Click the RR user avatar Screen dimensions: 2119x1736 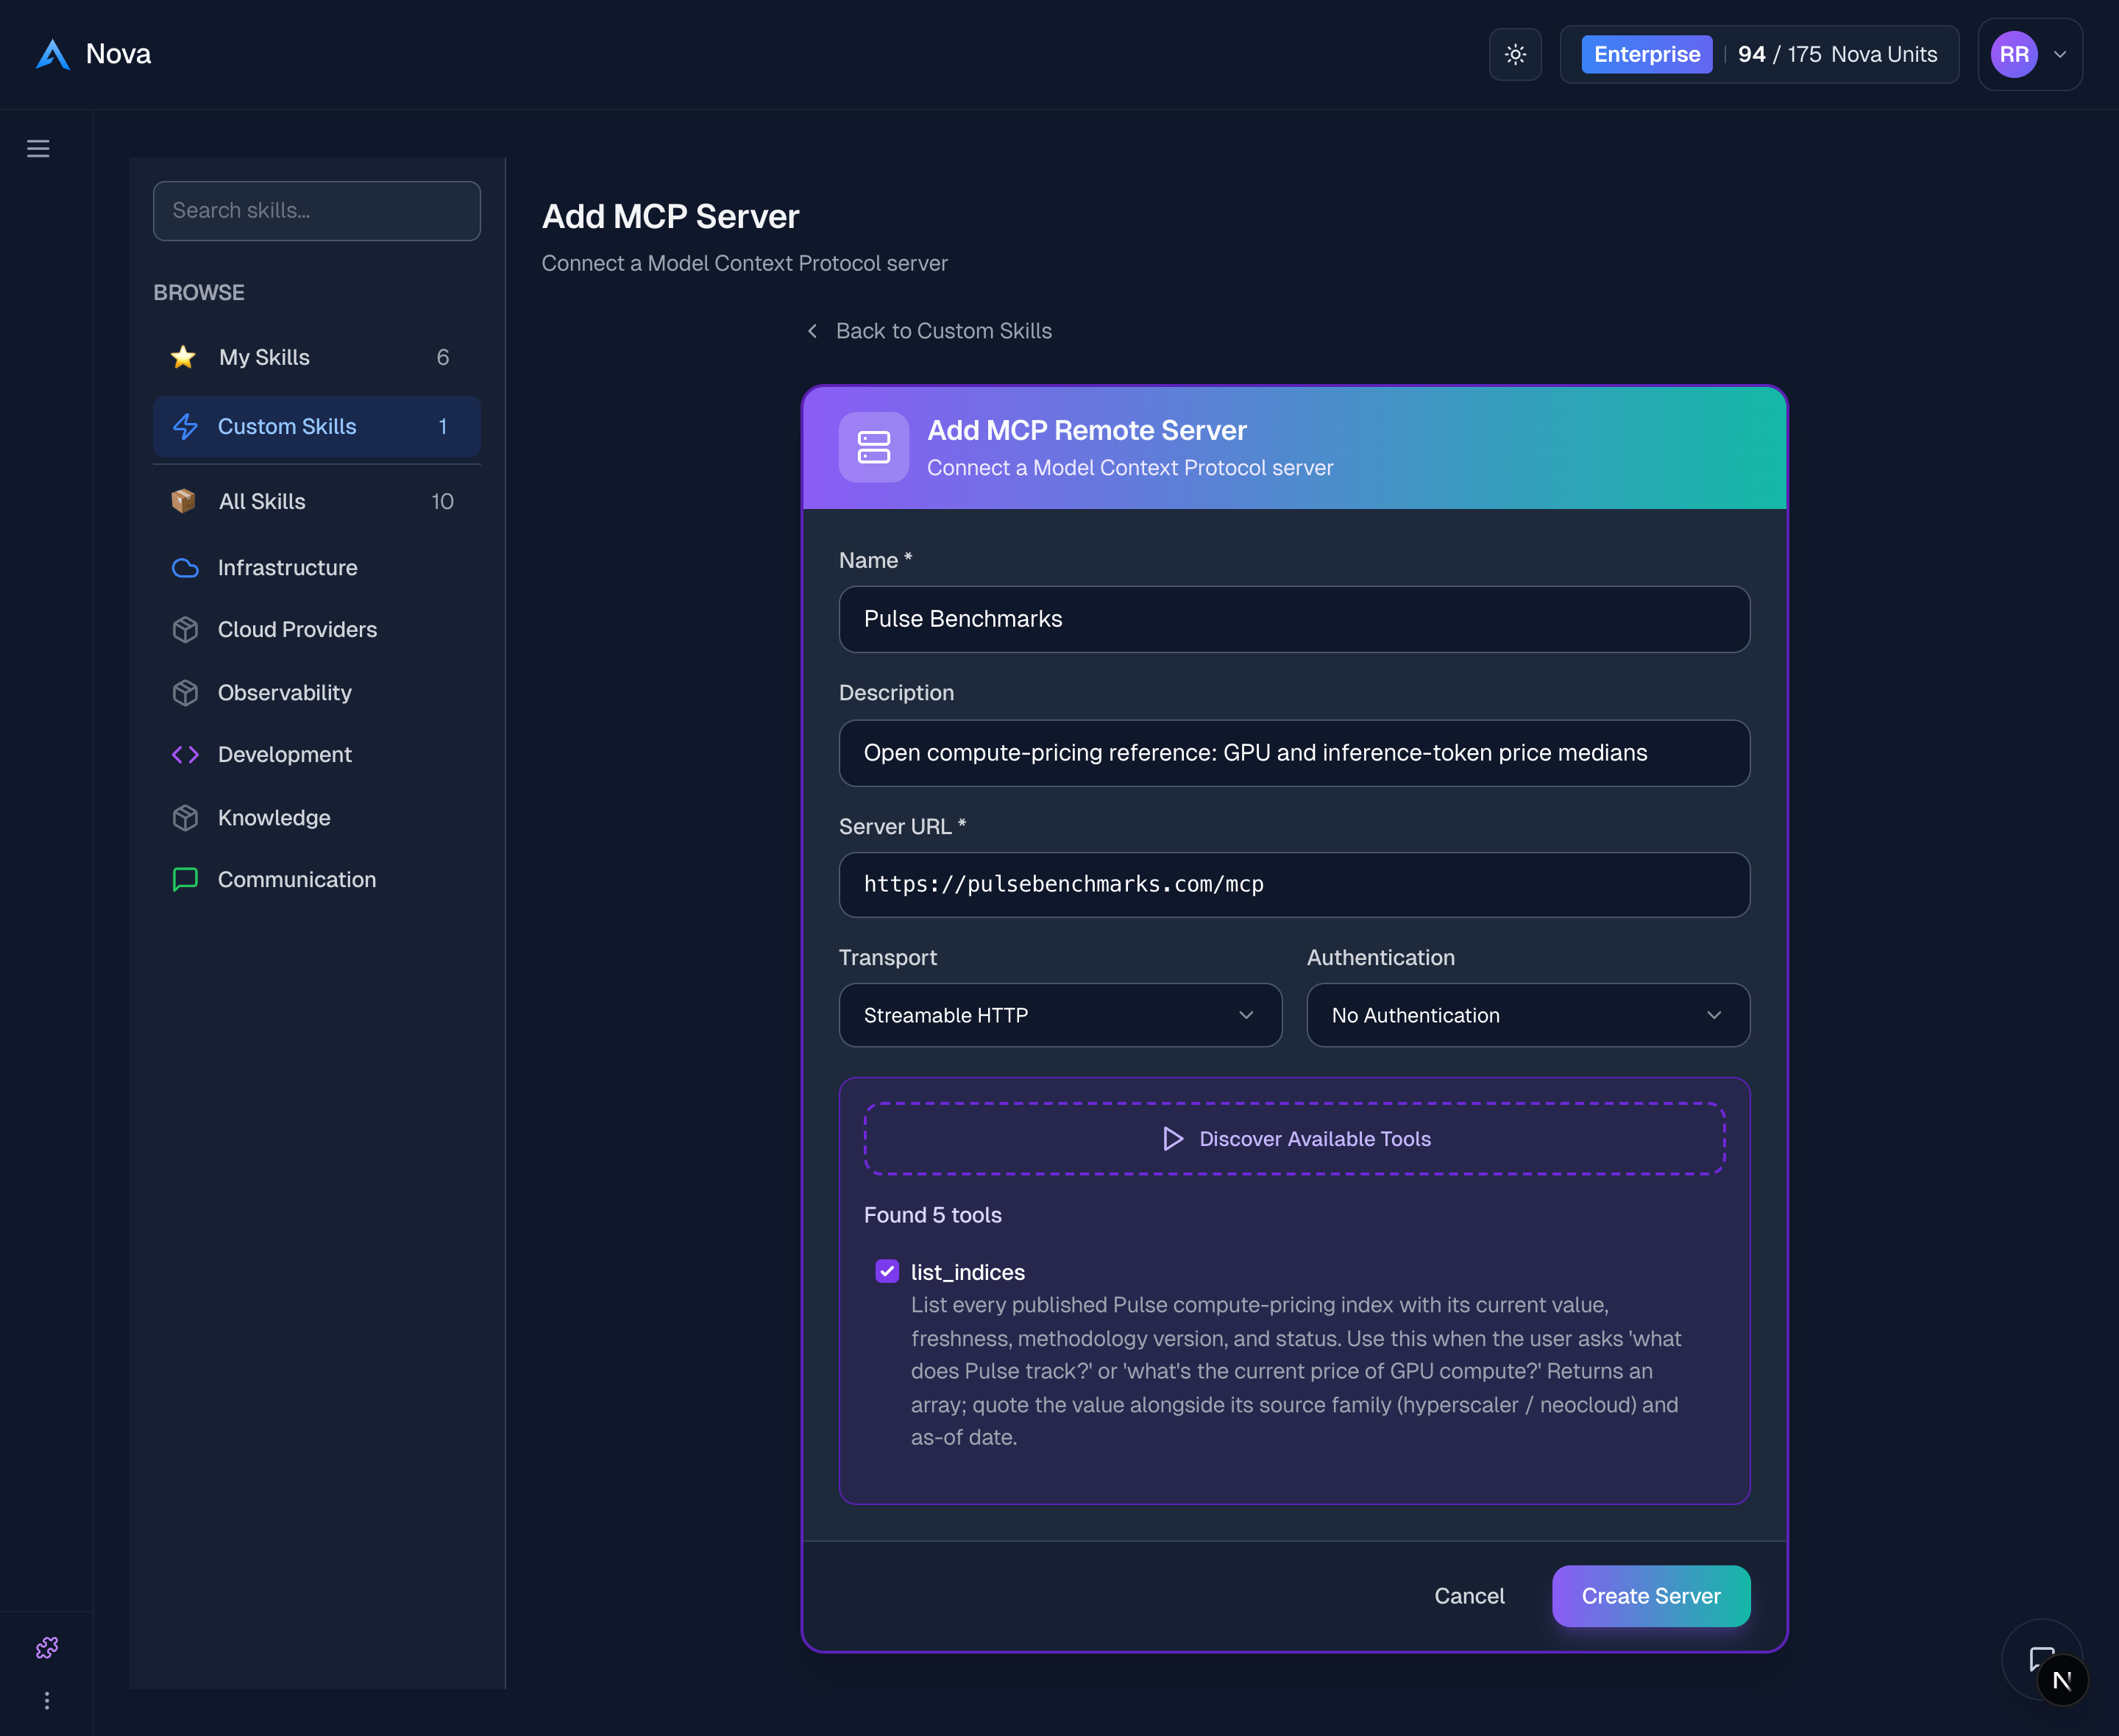[x=2014, y=54]
